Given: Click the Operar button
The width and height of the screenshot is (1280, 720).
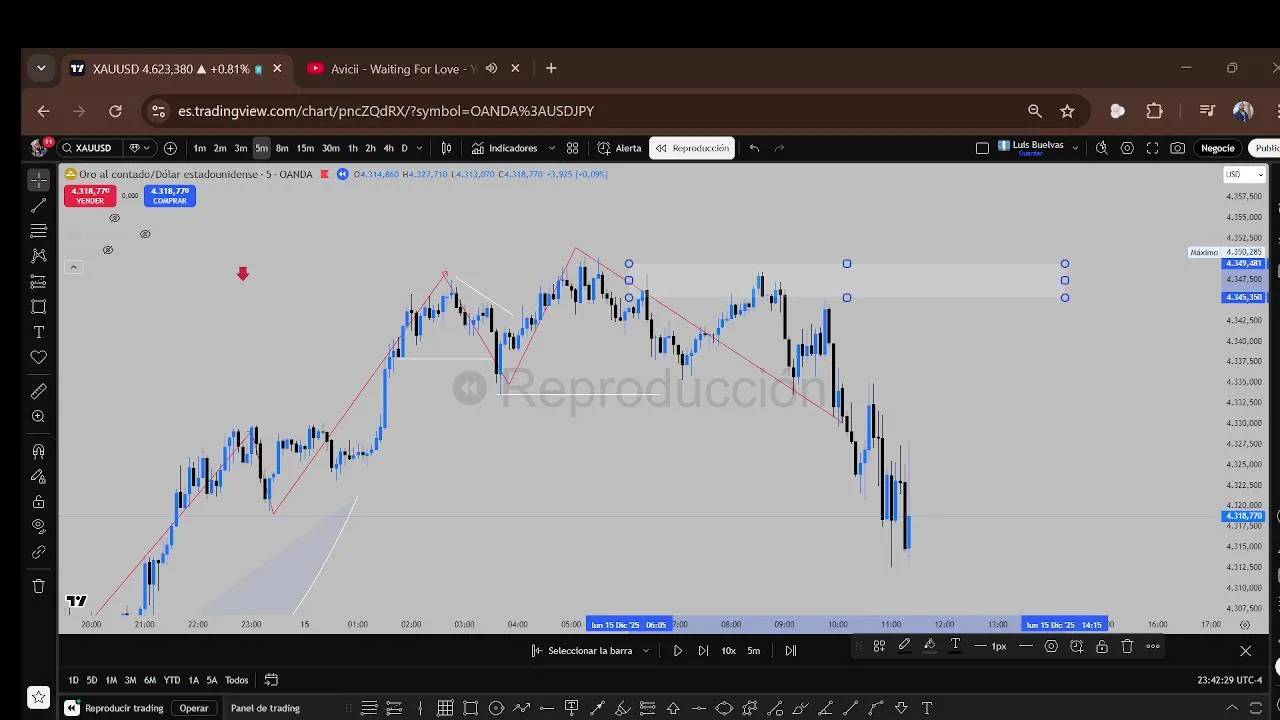Looking at the screenshot, I should 194,708.
